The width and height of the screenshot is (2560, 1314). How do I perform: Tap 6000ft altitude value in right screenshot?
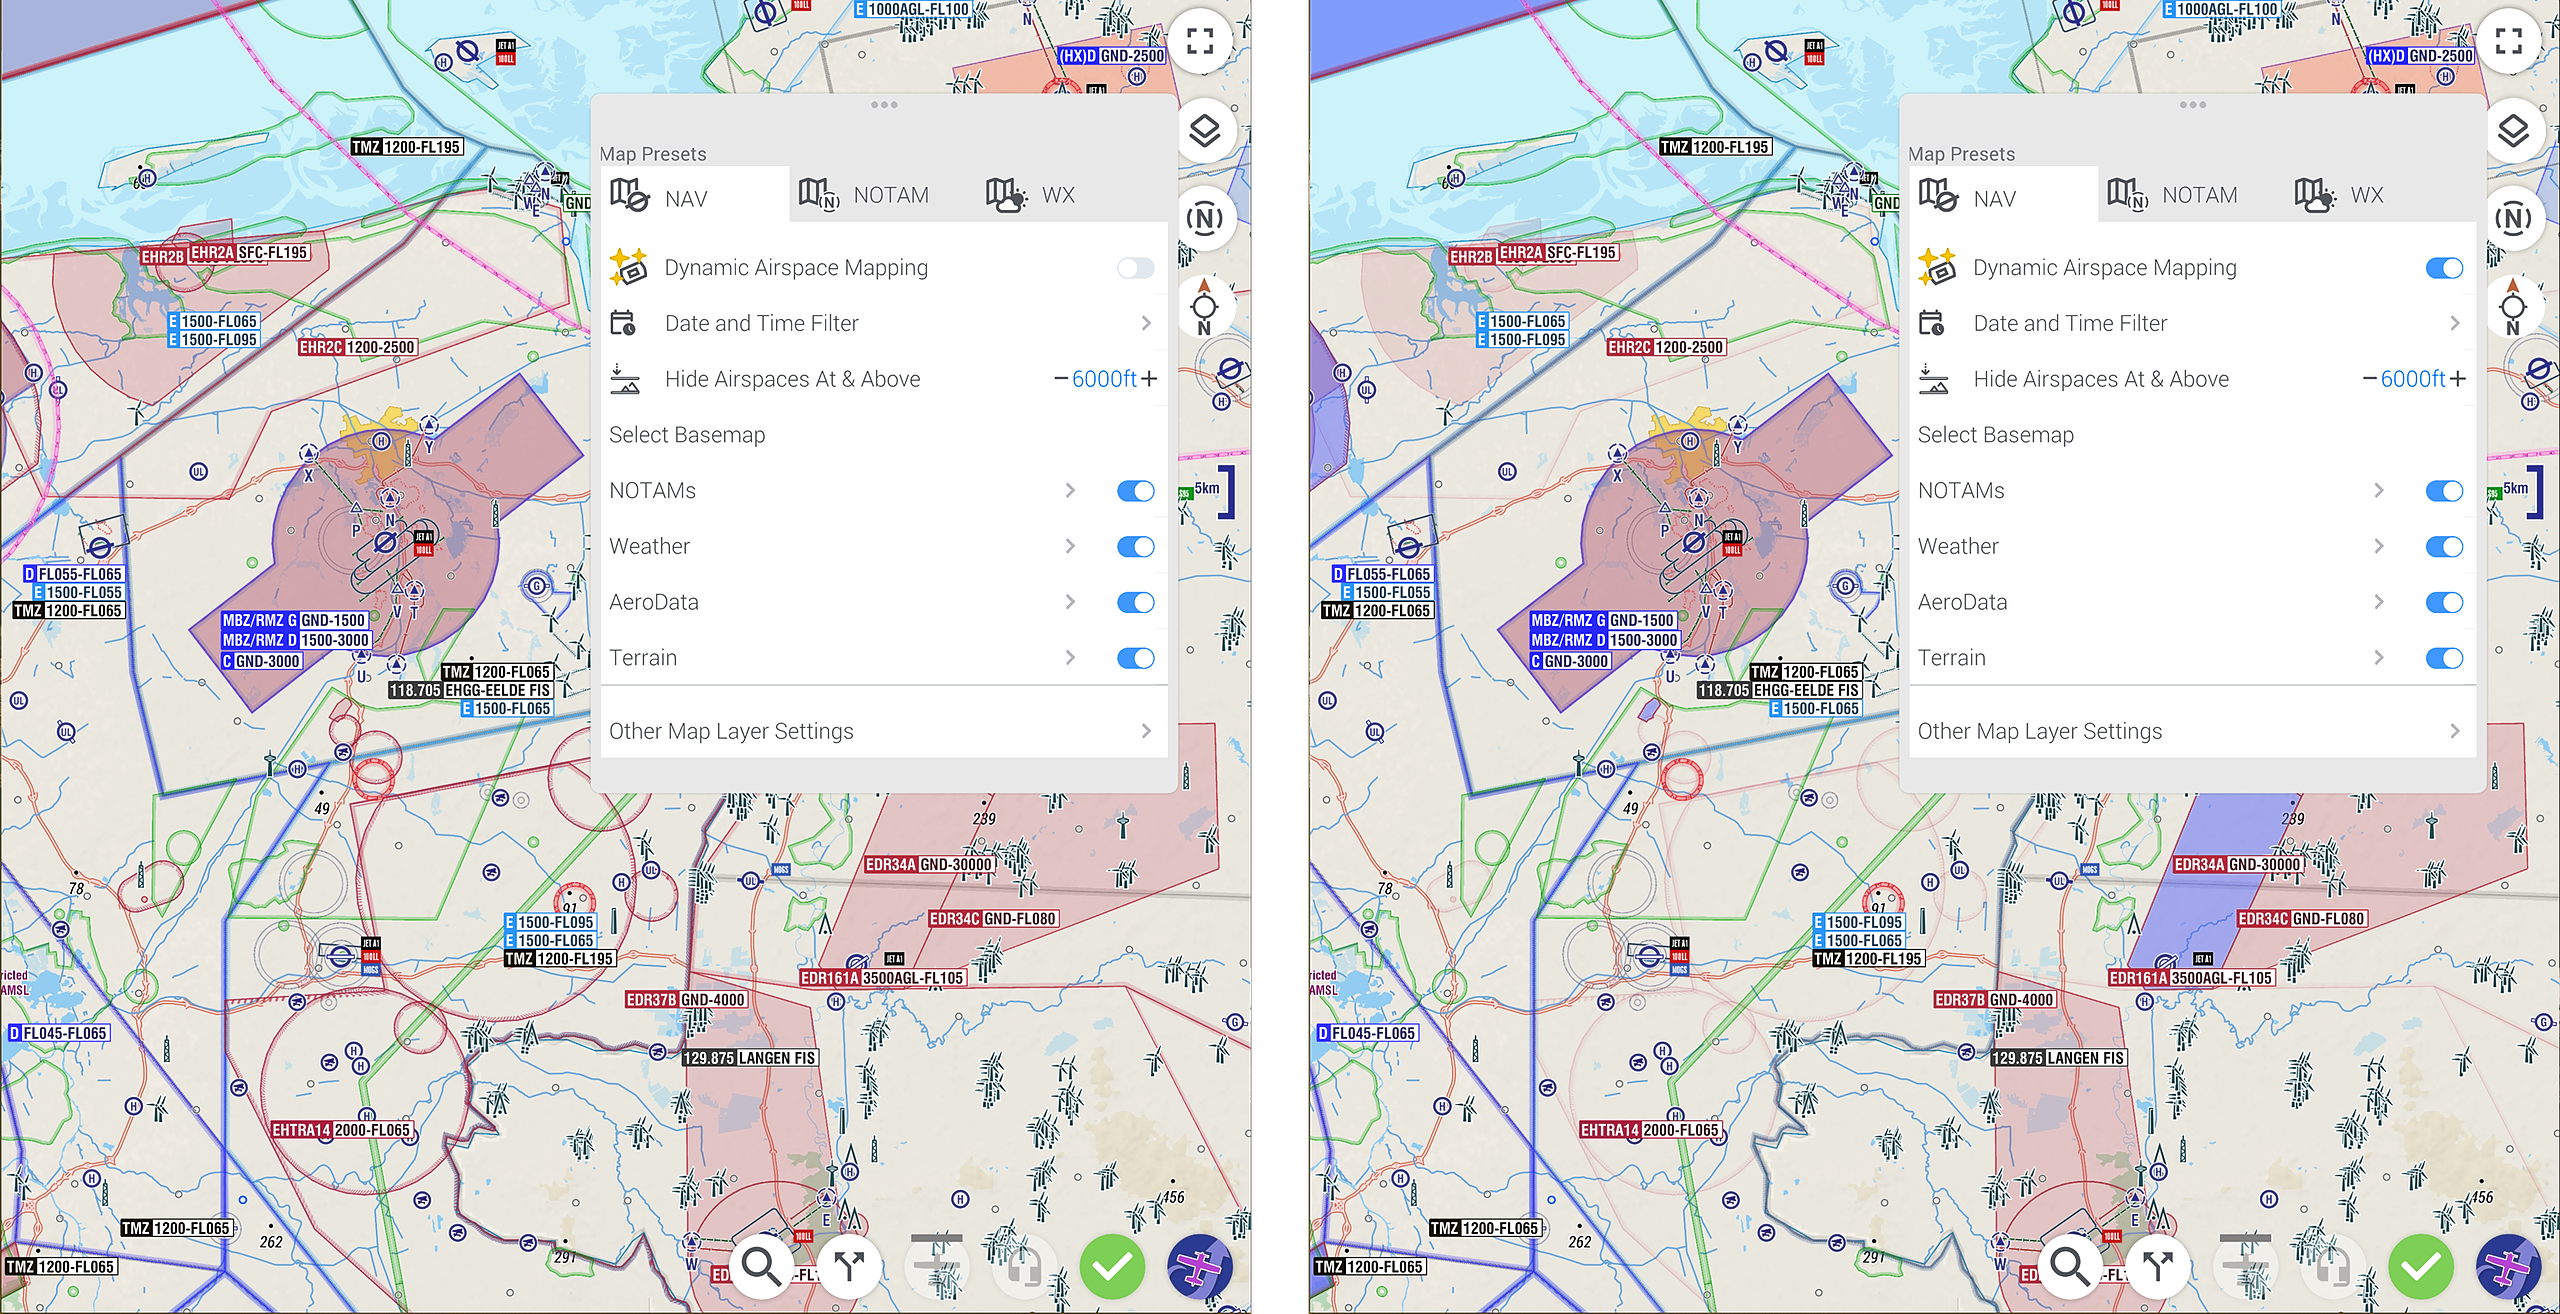tap(2413, 379)
